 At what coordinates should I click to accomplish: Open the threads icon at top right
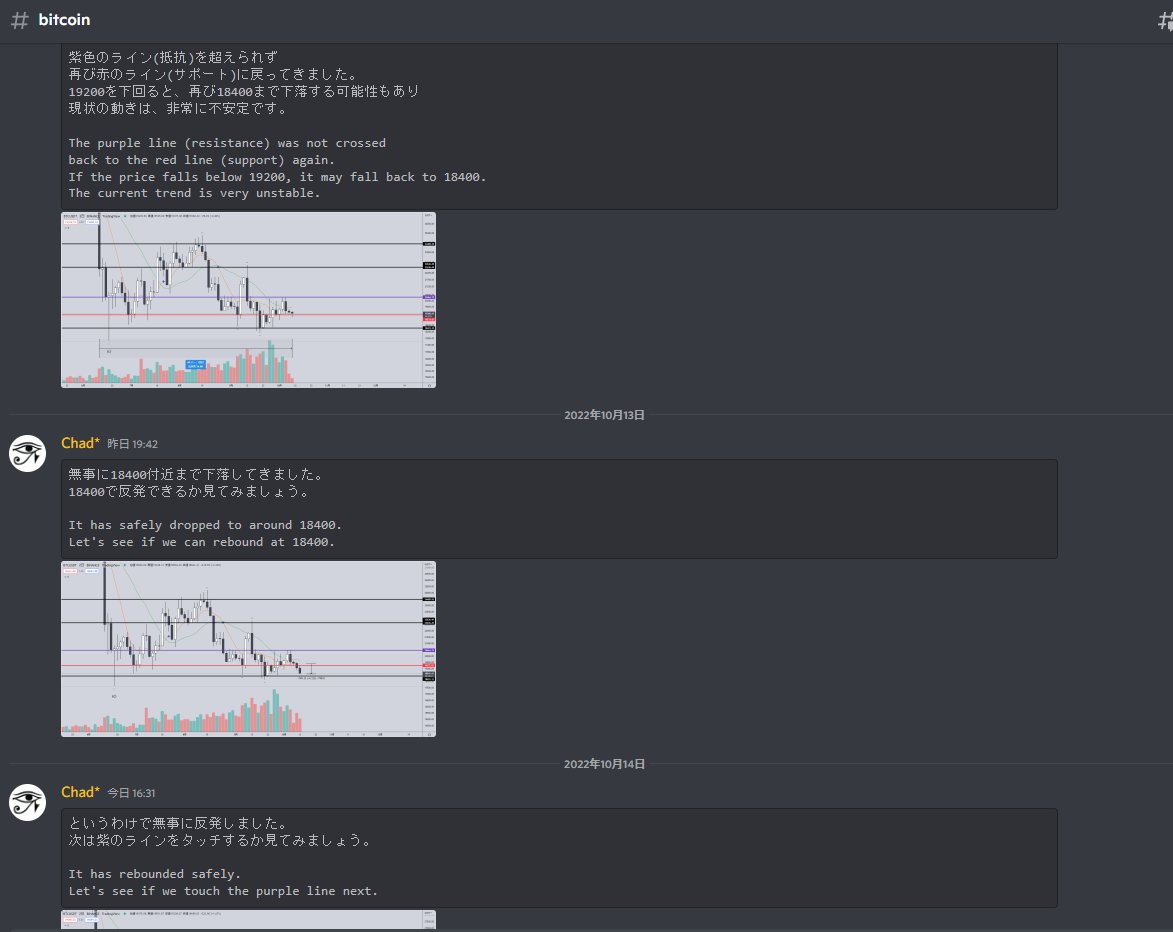point(1166,21)
